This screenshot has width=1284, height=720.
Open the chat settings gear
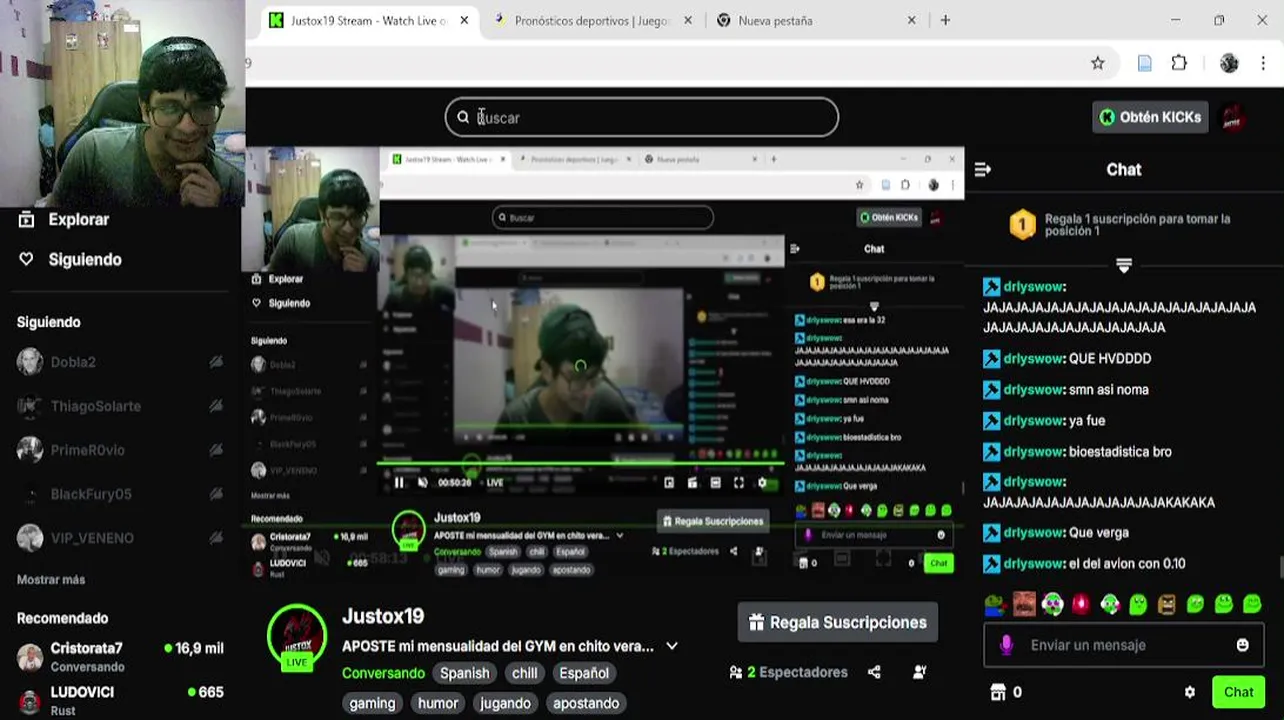tap(1189, 692)
